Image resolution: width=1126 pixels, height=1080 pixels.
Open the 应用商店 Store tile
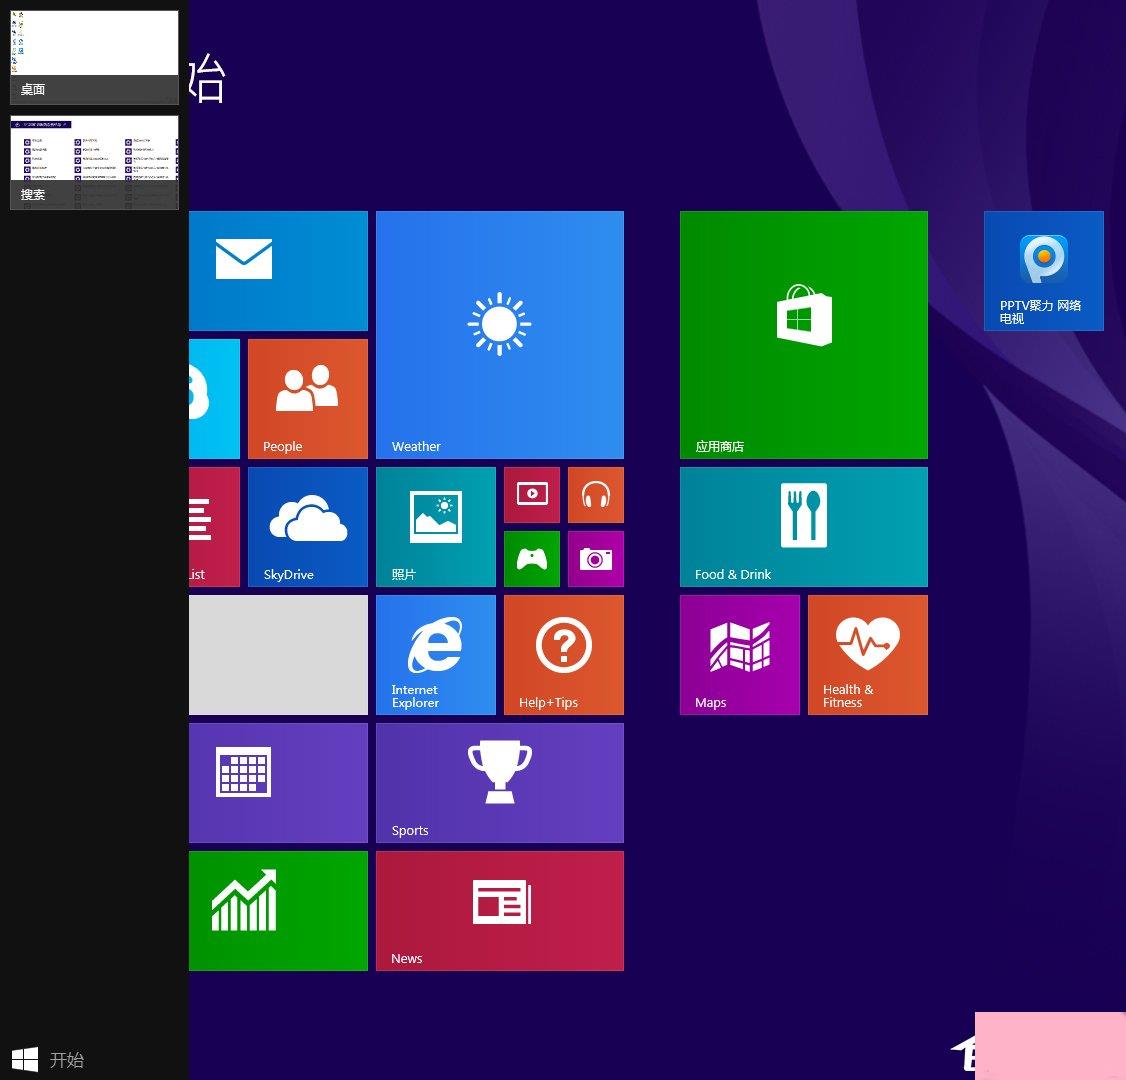(x=804, y=335)
